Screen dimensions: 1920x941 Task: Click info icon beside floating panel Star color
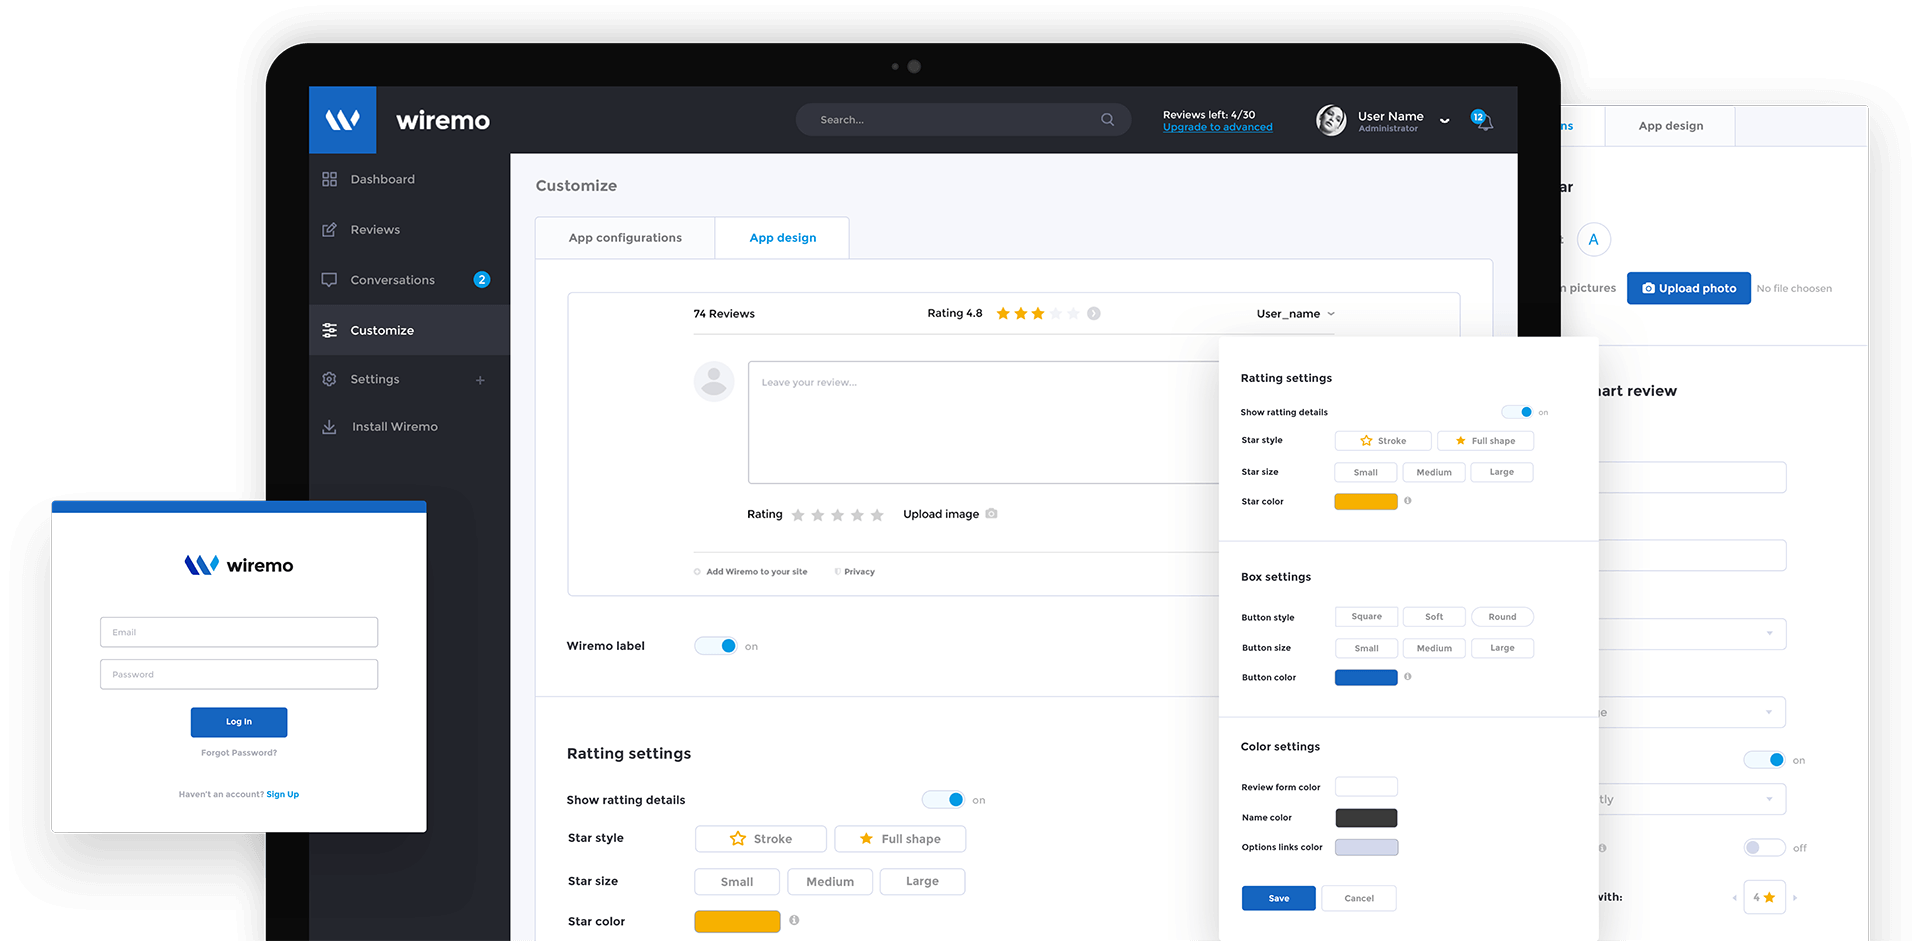(1408, 500)
